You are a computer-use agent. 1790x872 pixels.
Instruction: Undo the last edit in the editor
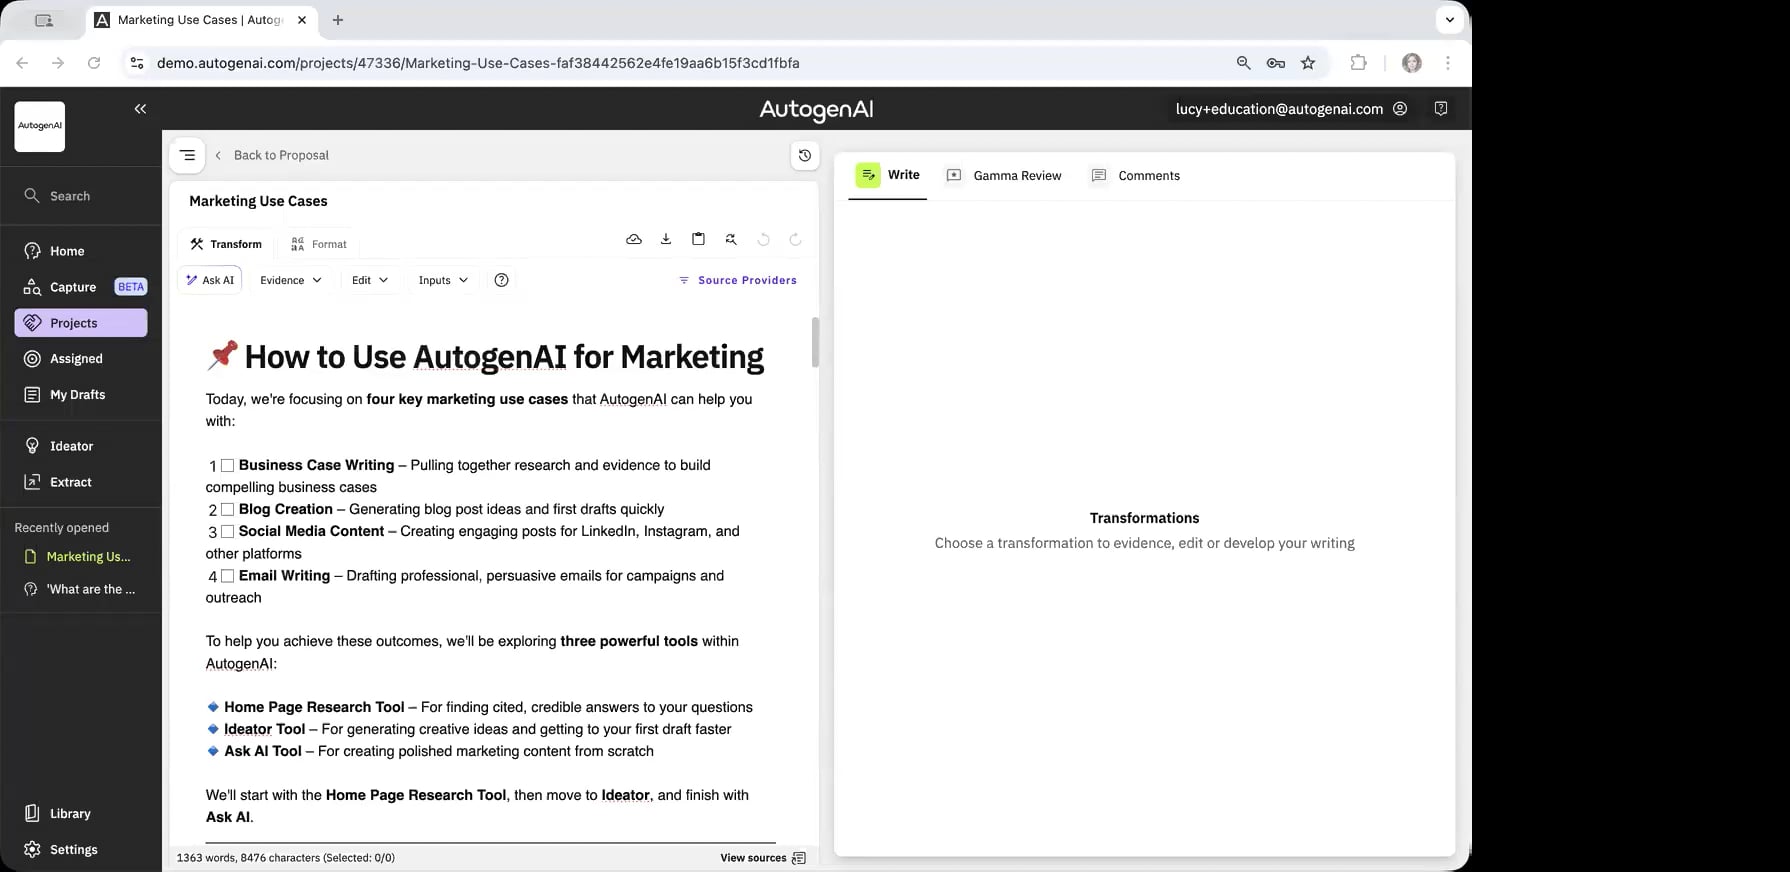click(763, 239)
